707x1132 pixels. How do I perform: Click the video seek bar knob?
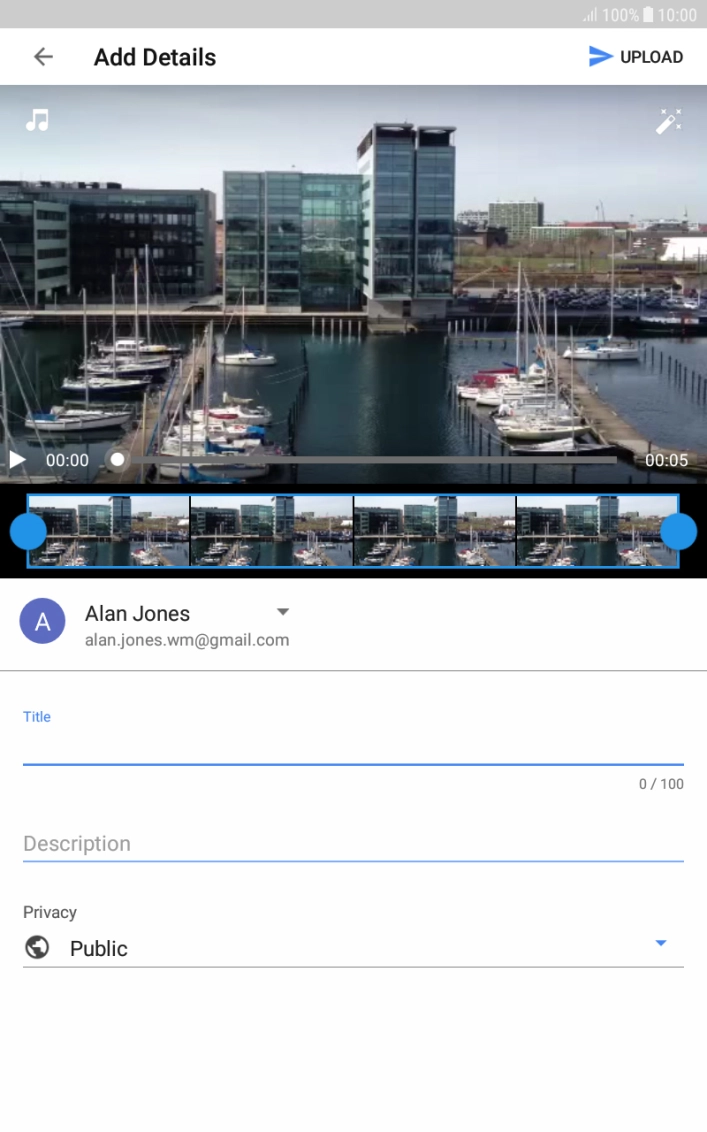118,460
